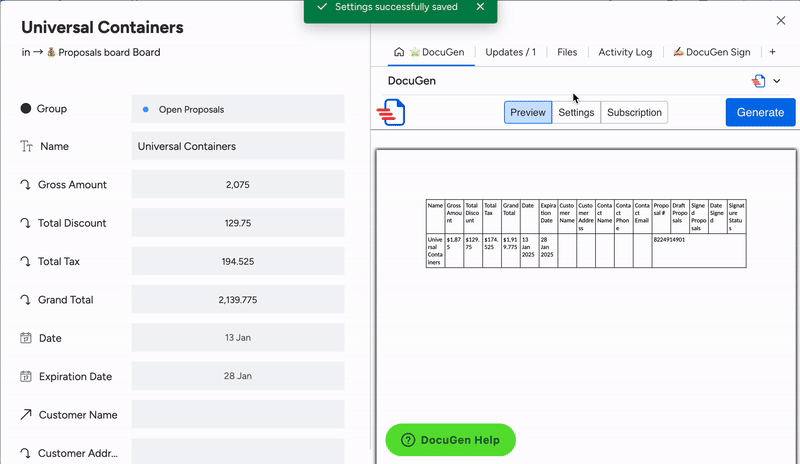This screenshot has height=464, width=800.
Task: Click the large DocuGen logo icon
Action: [391, 112]
